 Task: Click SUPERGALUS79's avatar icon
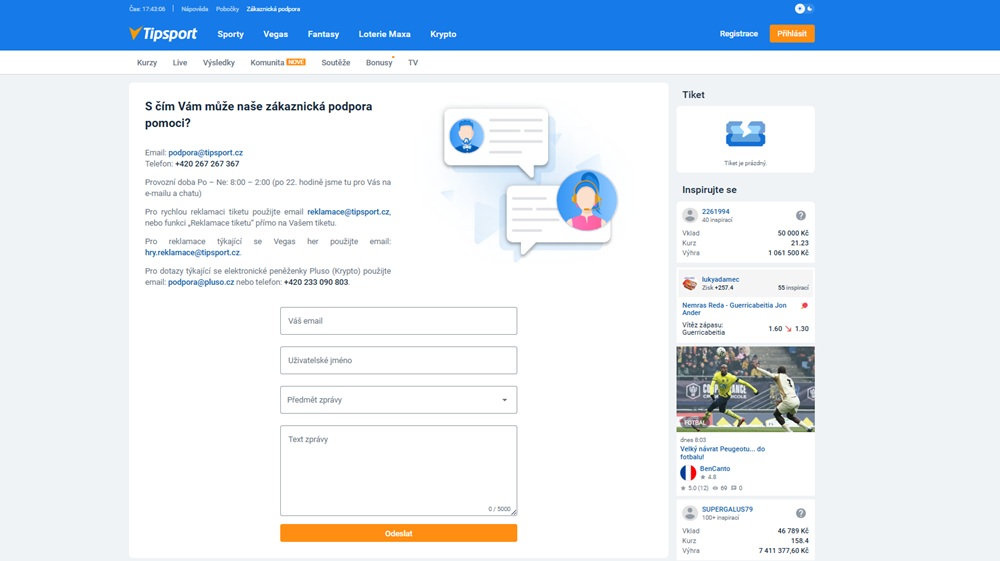tap(690, 513)
